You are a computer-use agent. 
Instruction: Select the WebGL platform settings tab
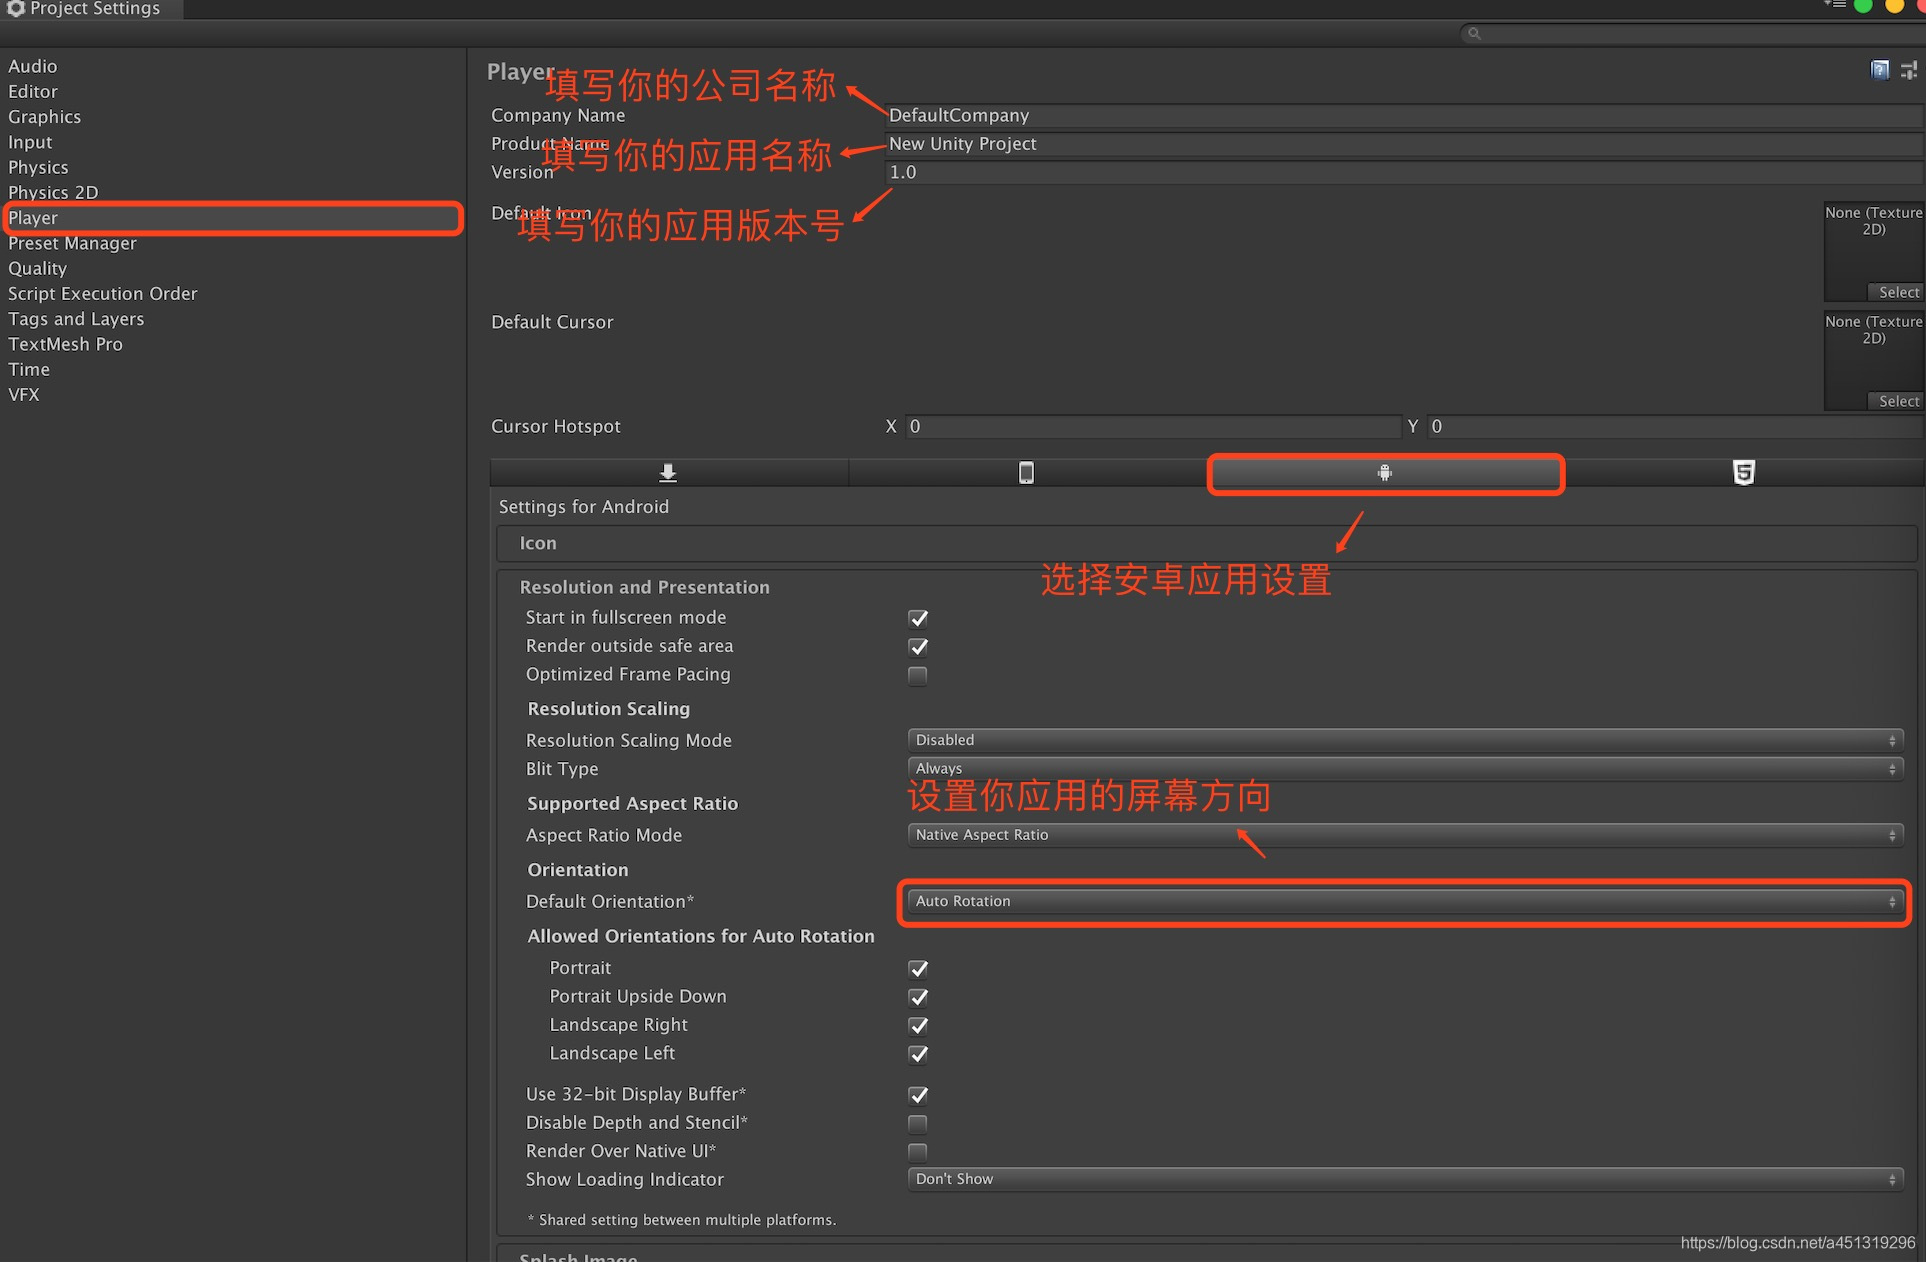(x=1743, y=472)
